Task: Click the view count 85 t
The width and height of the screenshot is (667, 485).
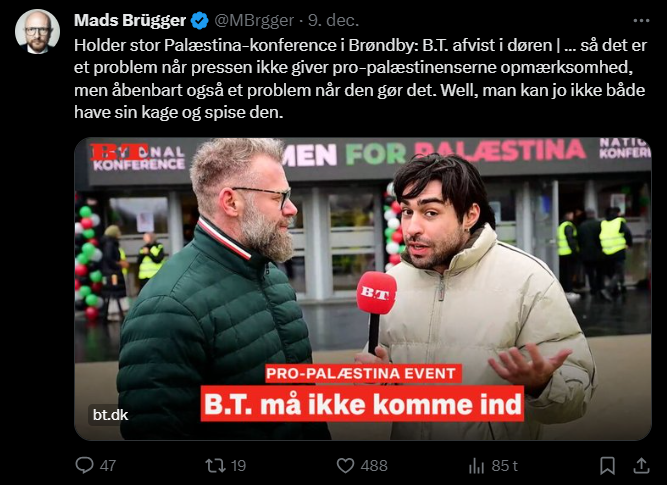Action: 505,465
